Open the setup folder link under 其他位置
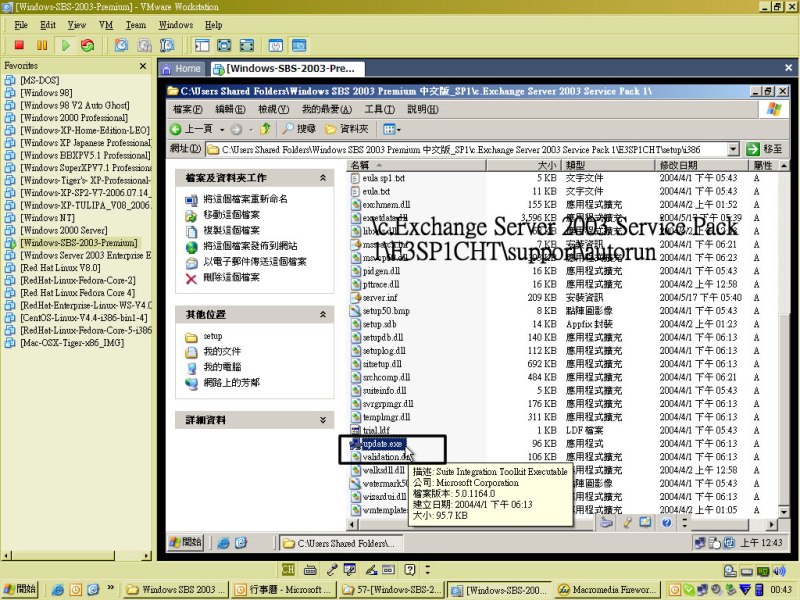Screen dimensions: 800x600 (x=213, y=336)
